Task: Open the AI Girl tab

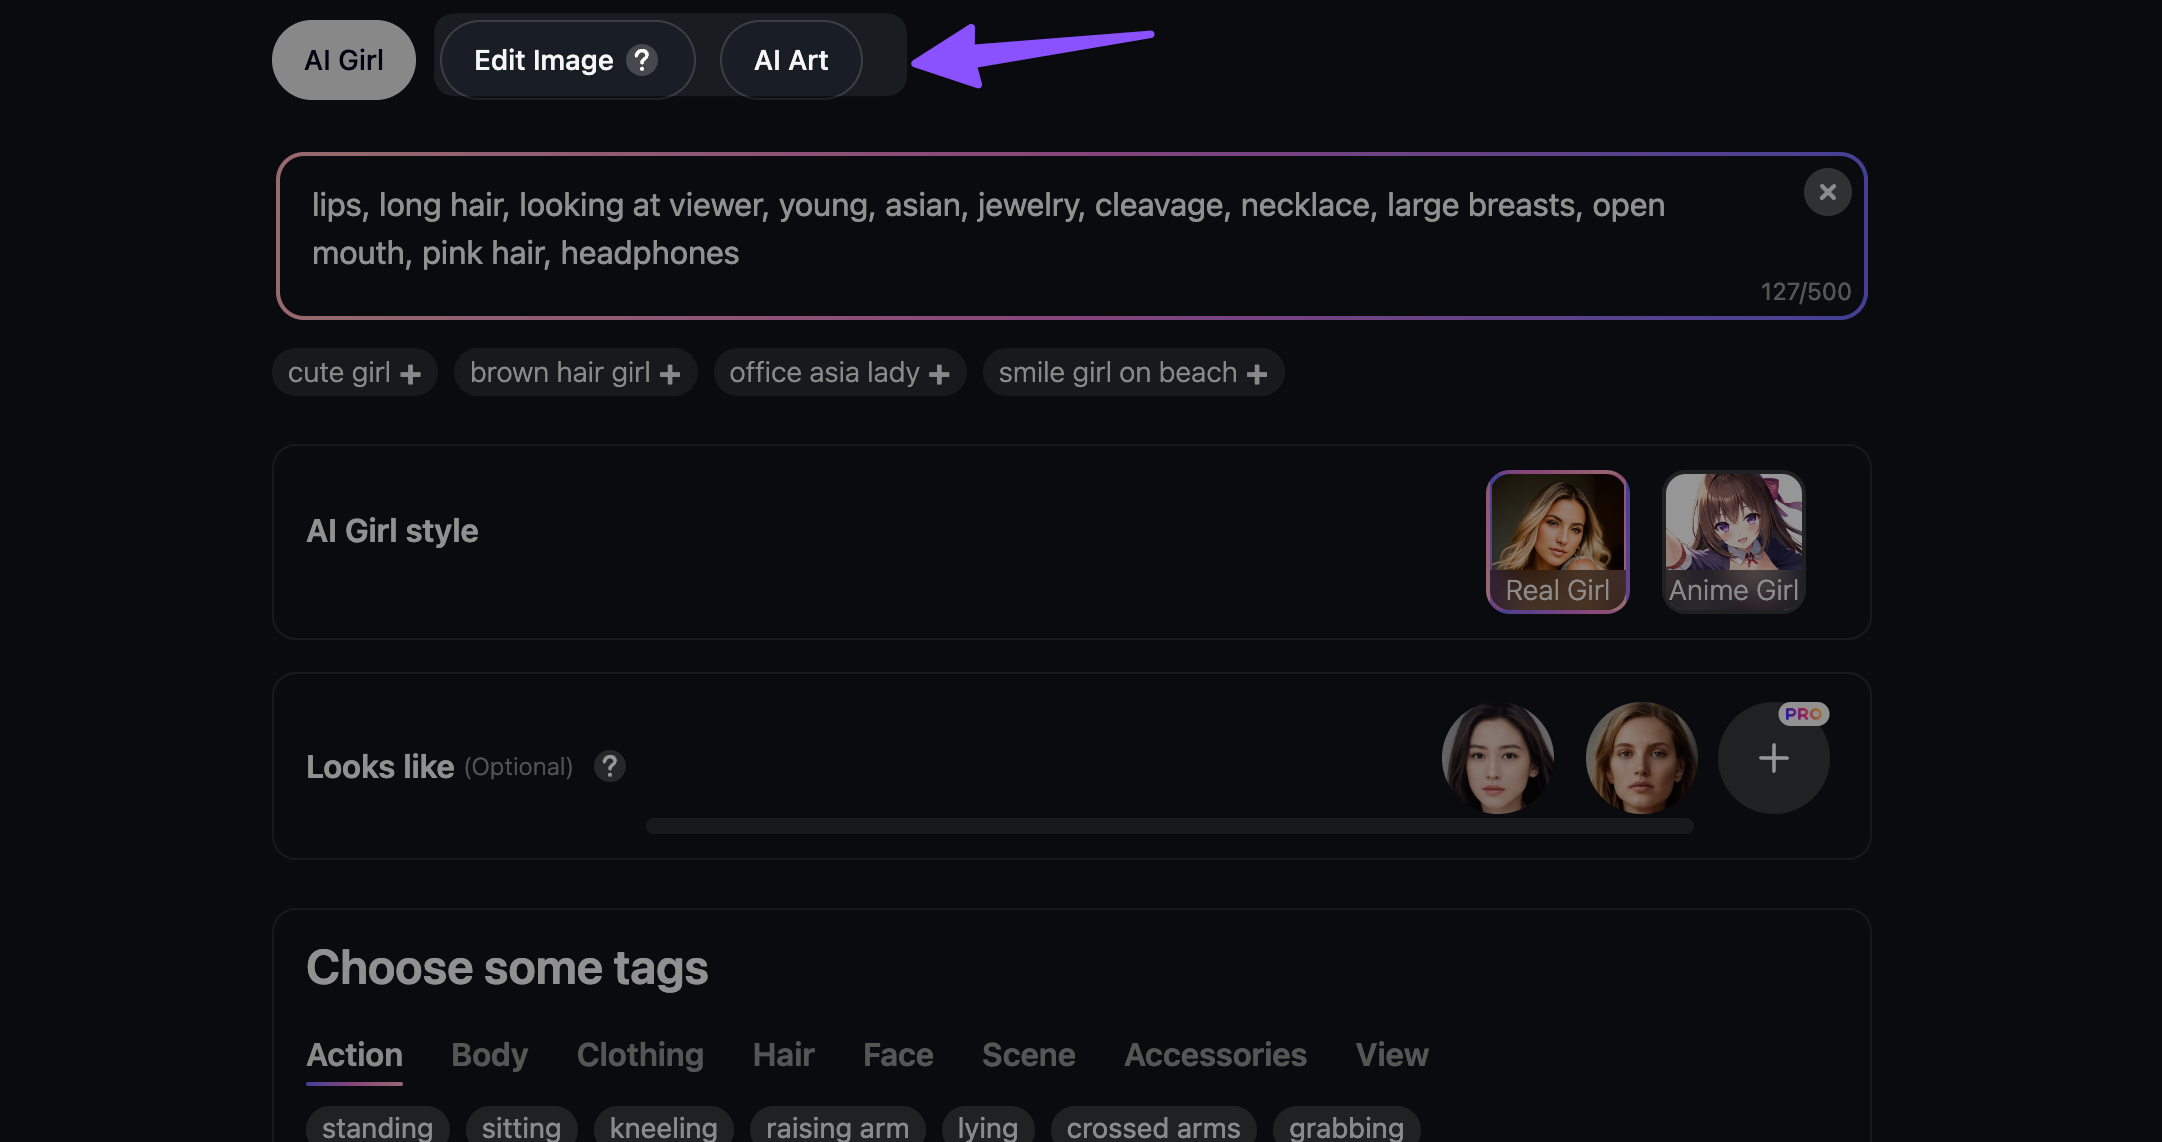Action: pyautogui.click(x=343, y=60)
